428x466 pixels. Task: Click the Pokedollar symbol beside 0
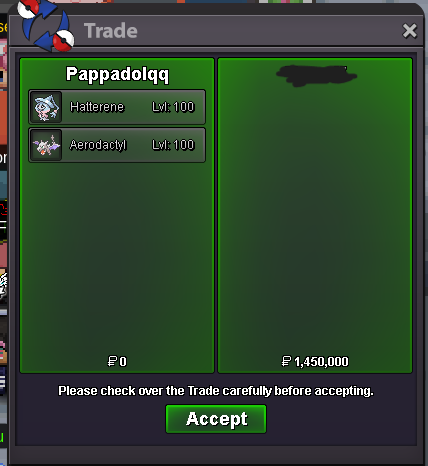pos(112,361)
